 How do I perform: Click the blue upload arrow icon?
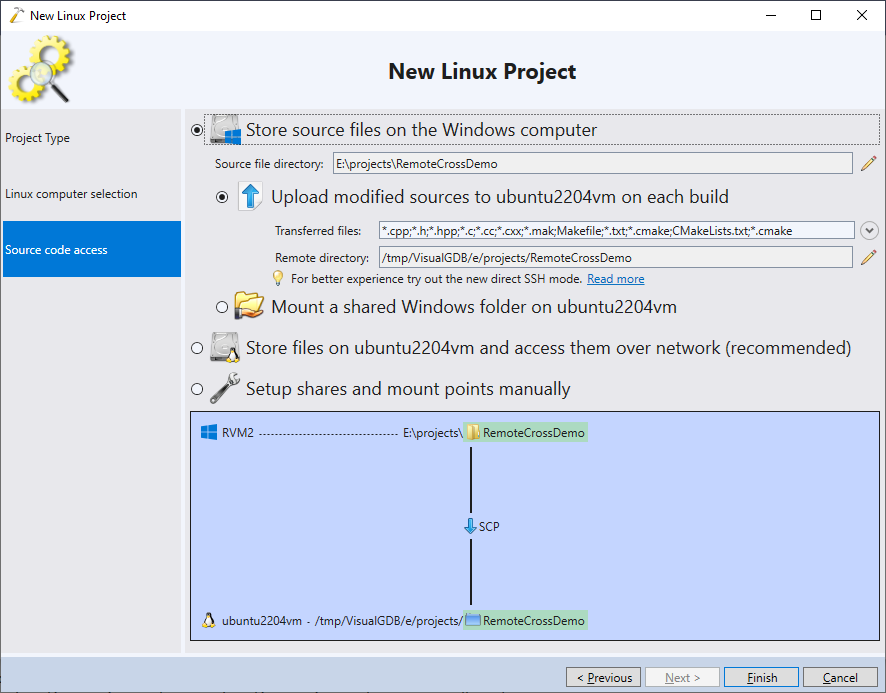click(x=250, y=196)
